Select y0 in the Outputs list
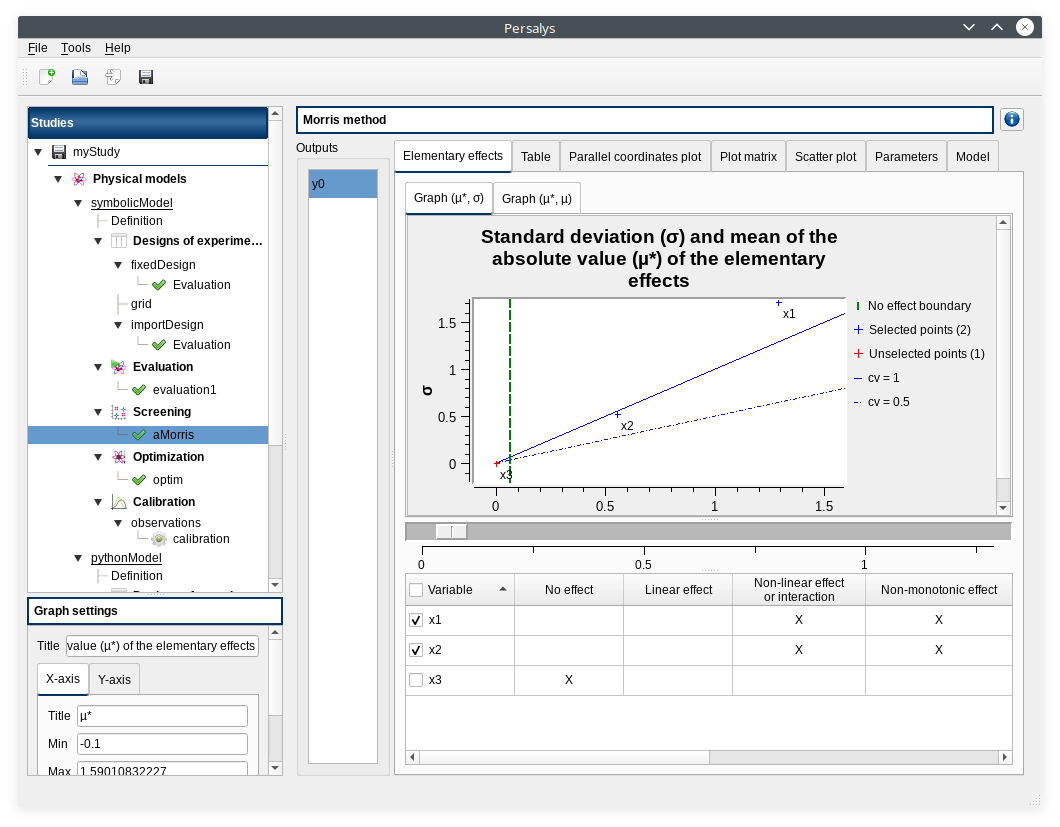 pos(343,184)
